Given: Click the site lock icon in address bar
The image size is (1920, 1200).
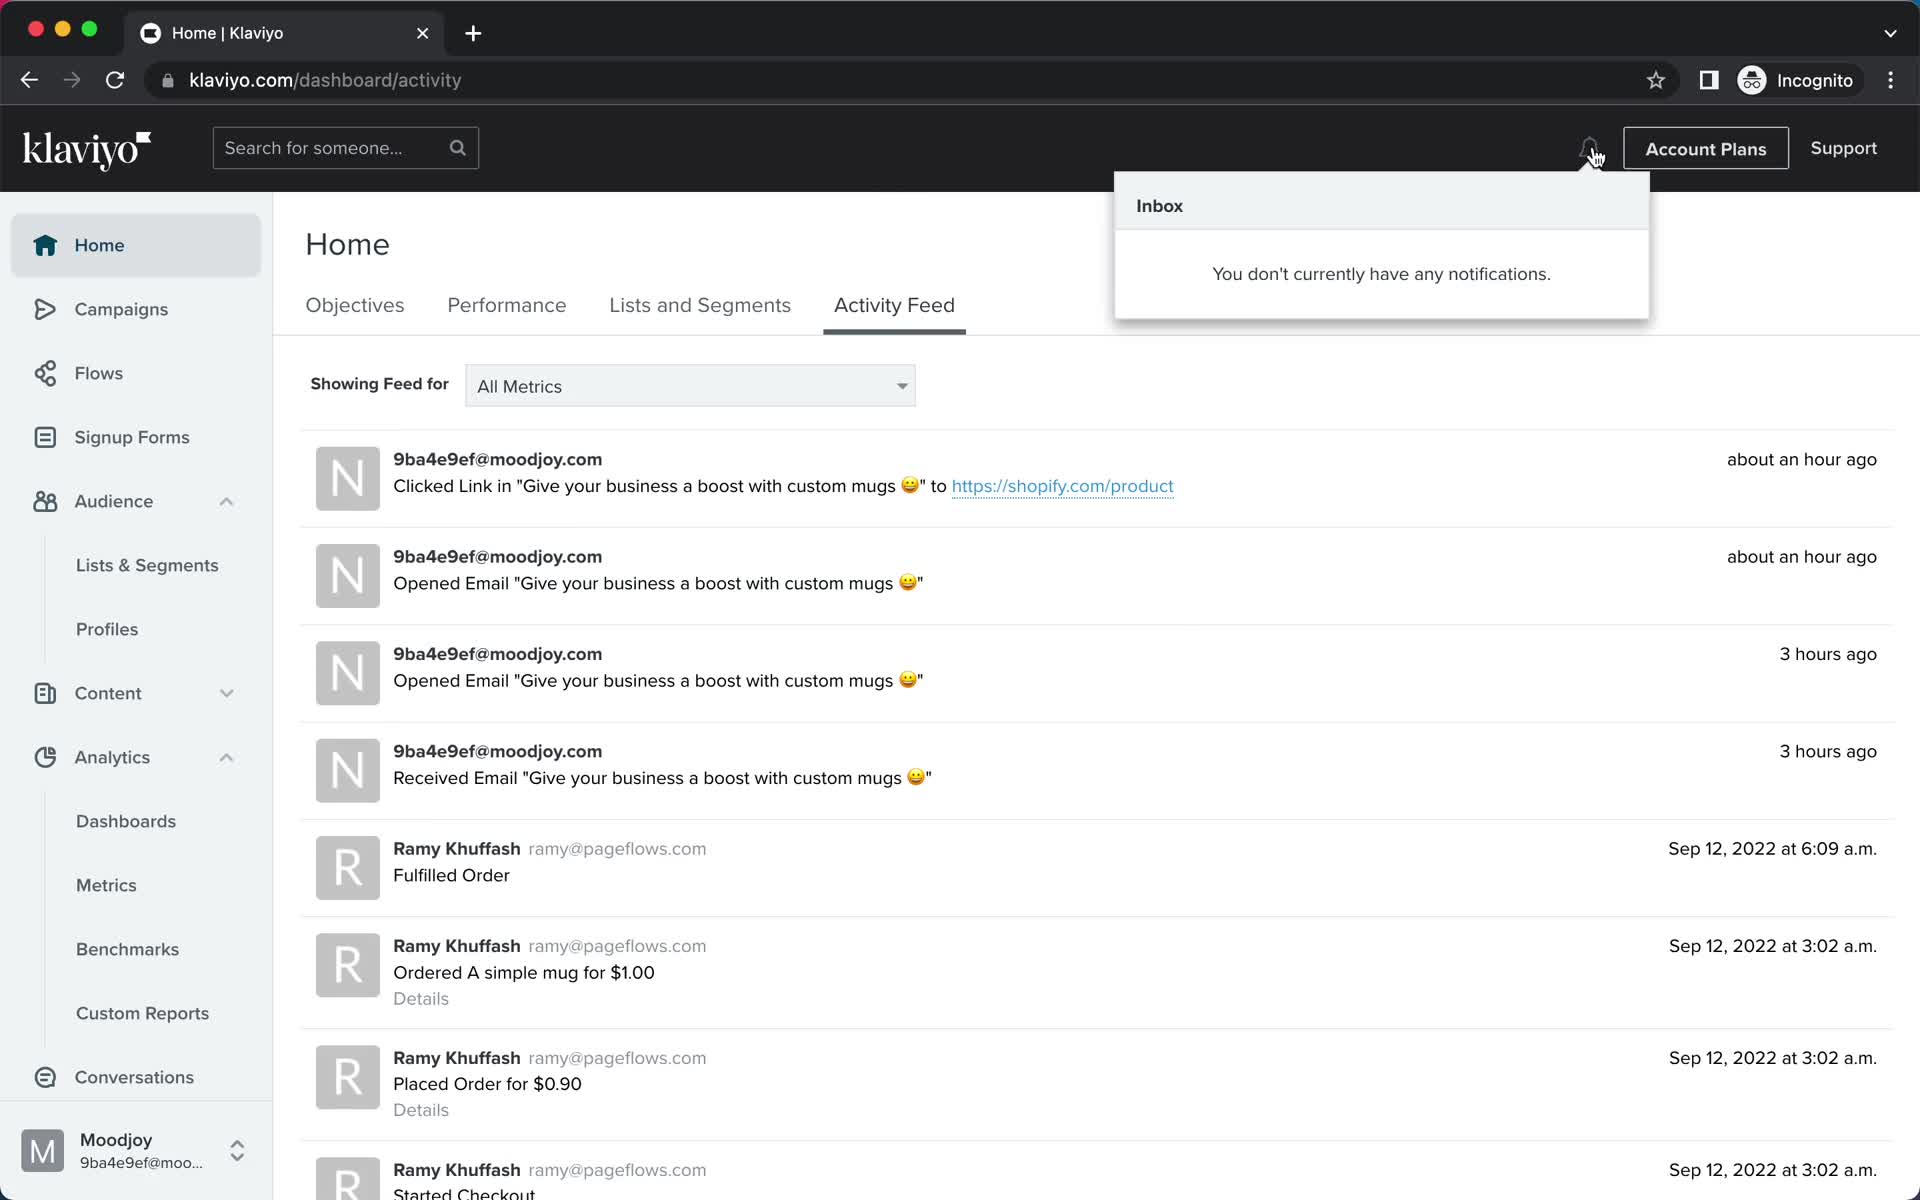Looking at the screenshot, I should click(168, 80).
